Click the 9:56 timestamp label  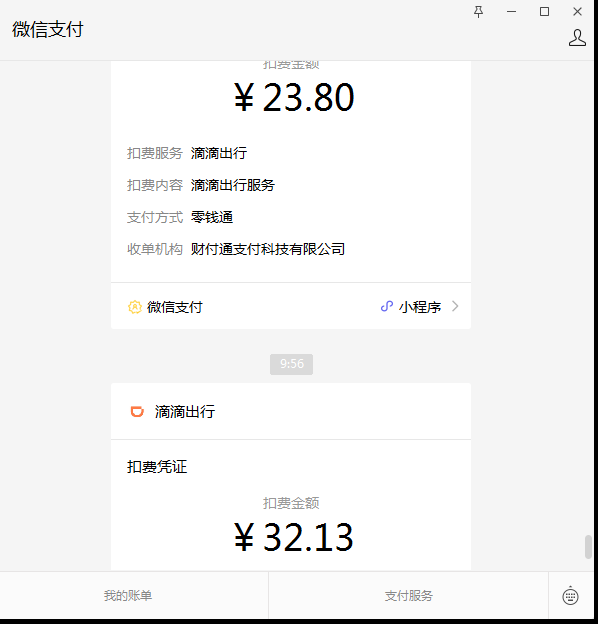292,364
